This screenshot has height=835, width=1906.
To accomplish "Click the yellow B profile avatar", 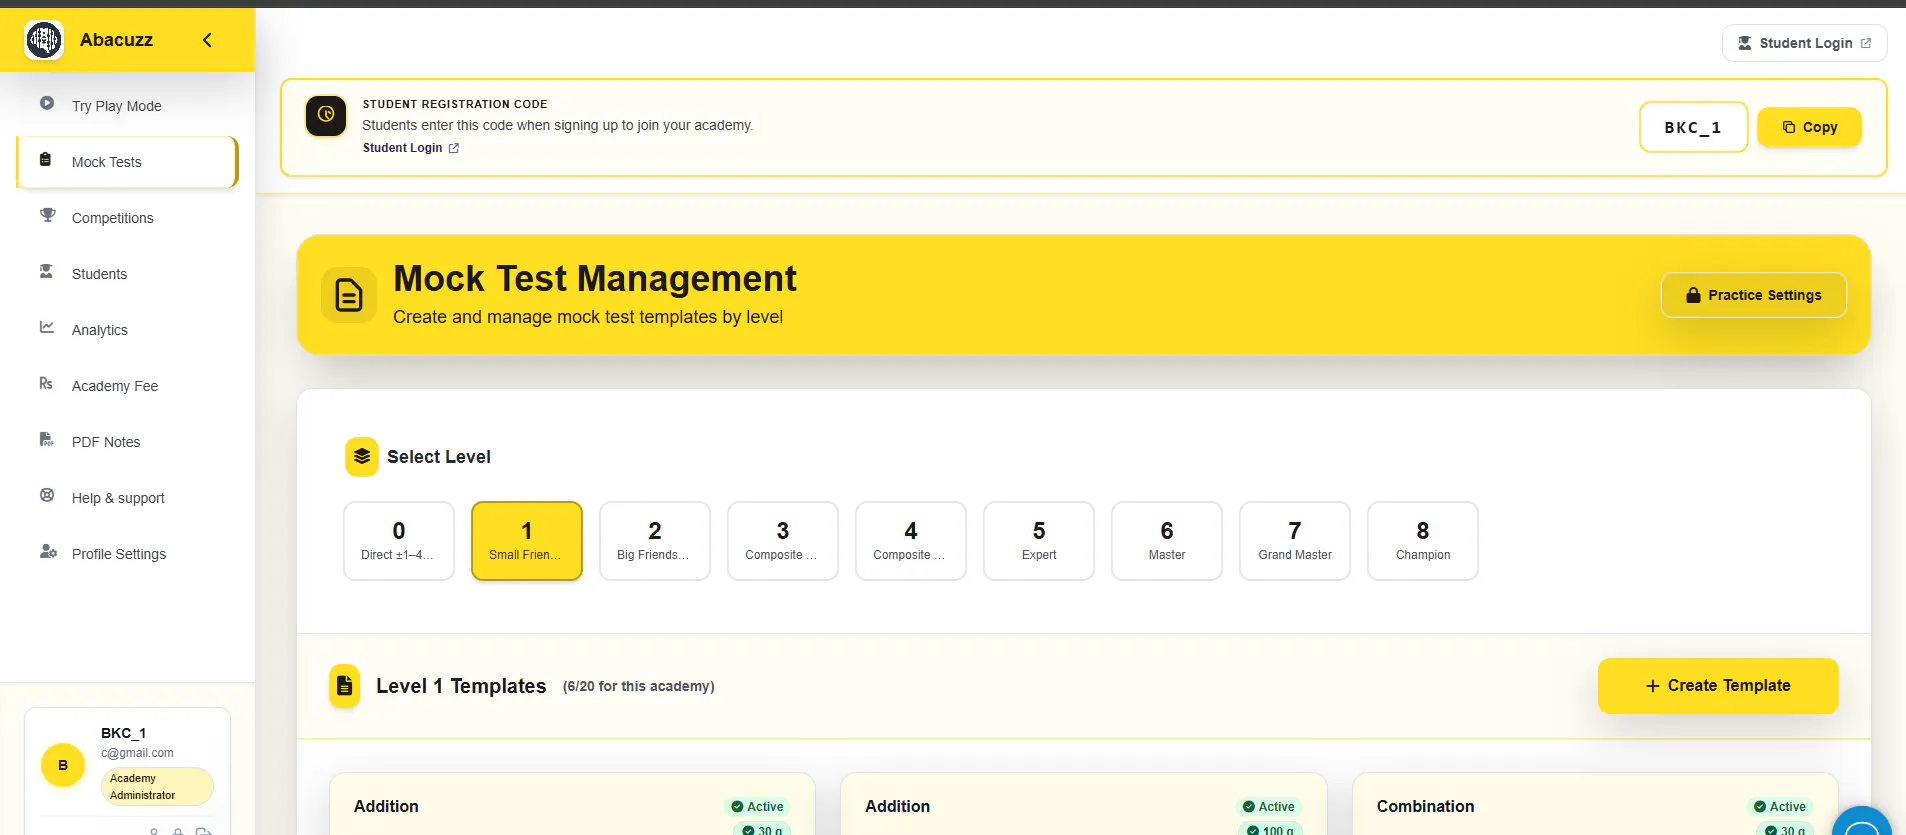I will [63, 765].
